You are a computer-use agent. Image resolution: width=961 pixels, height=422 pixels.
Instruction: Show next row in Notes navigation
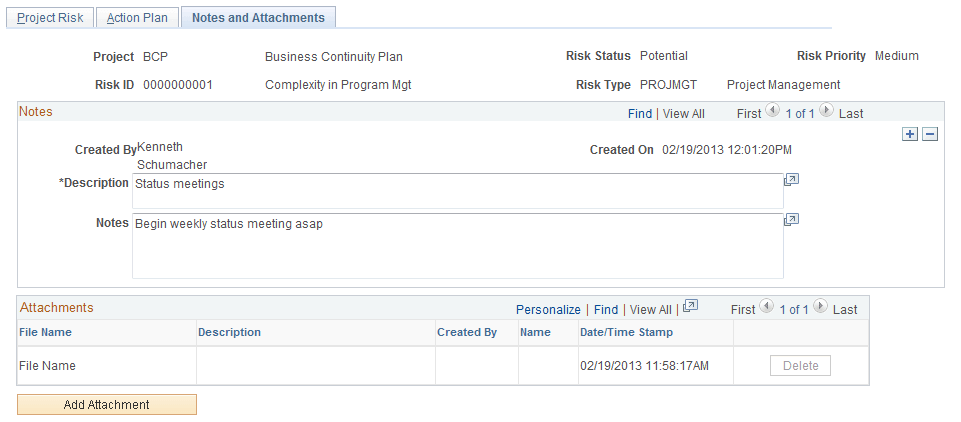coord(826,112)
